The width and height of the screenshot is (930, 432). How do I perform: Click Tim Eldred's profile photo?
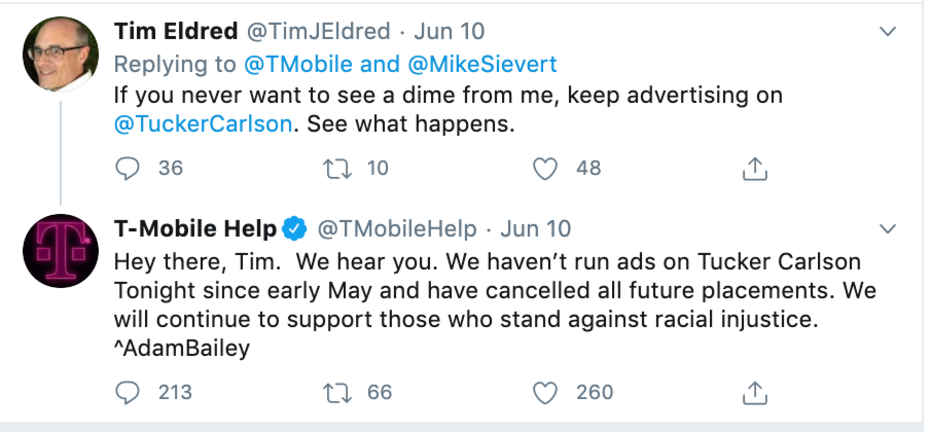(60, 53)
